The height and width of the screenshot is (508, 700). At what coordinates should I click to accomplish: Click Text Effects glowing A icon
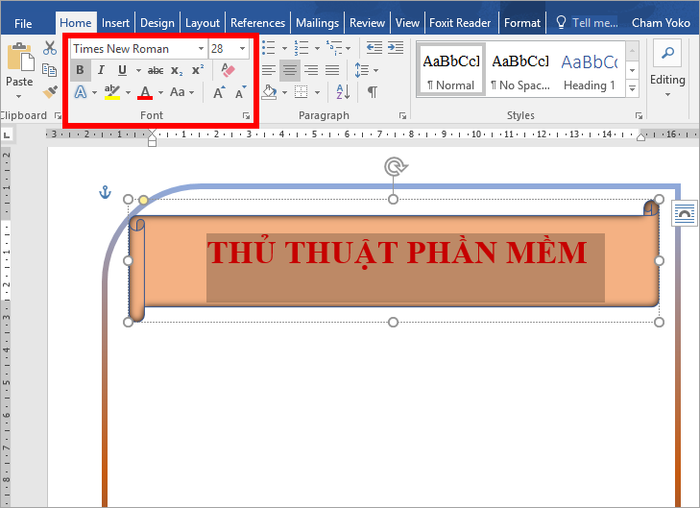[80, 92]
